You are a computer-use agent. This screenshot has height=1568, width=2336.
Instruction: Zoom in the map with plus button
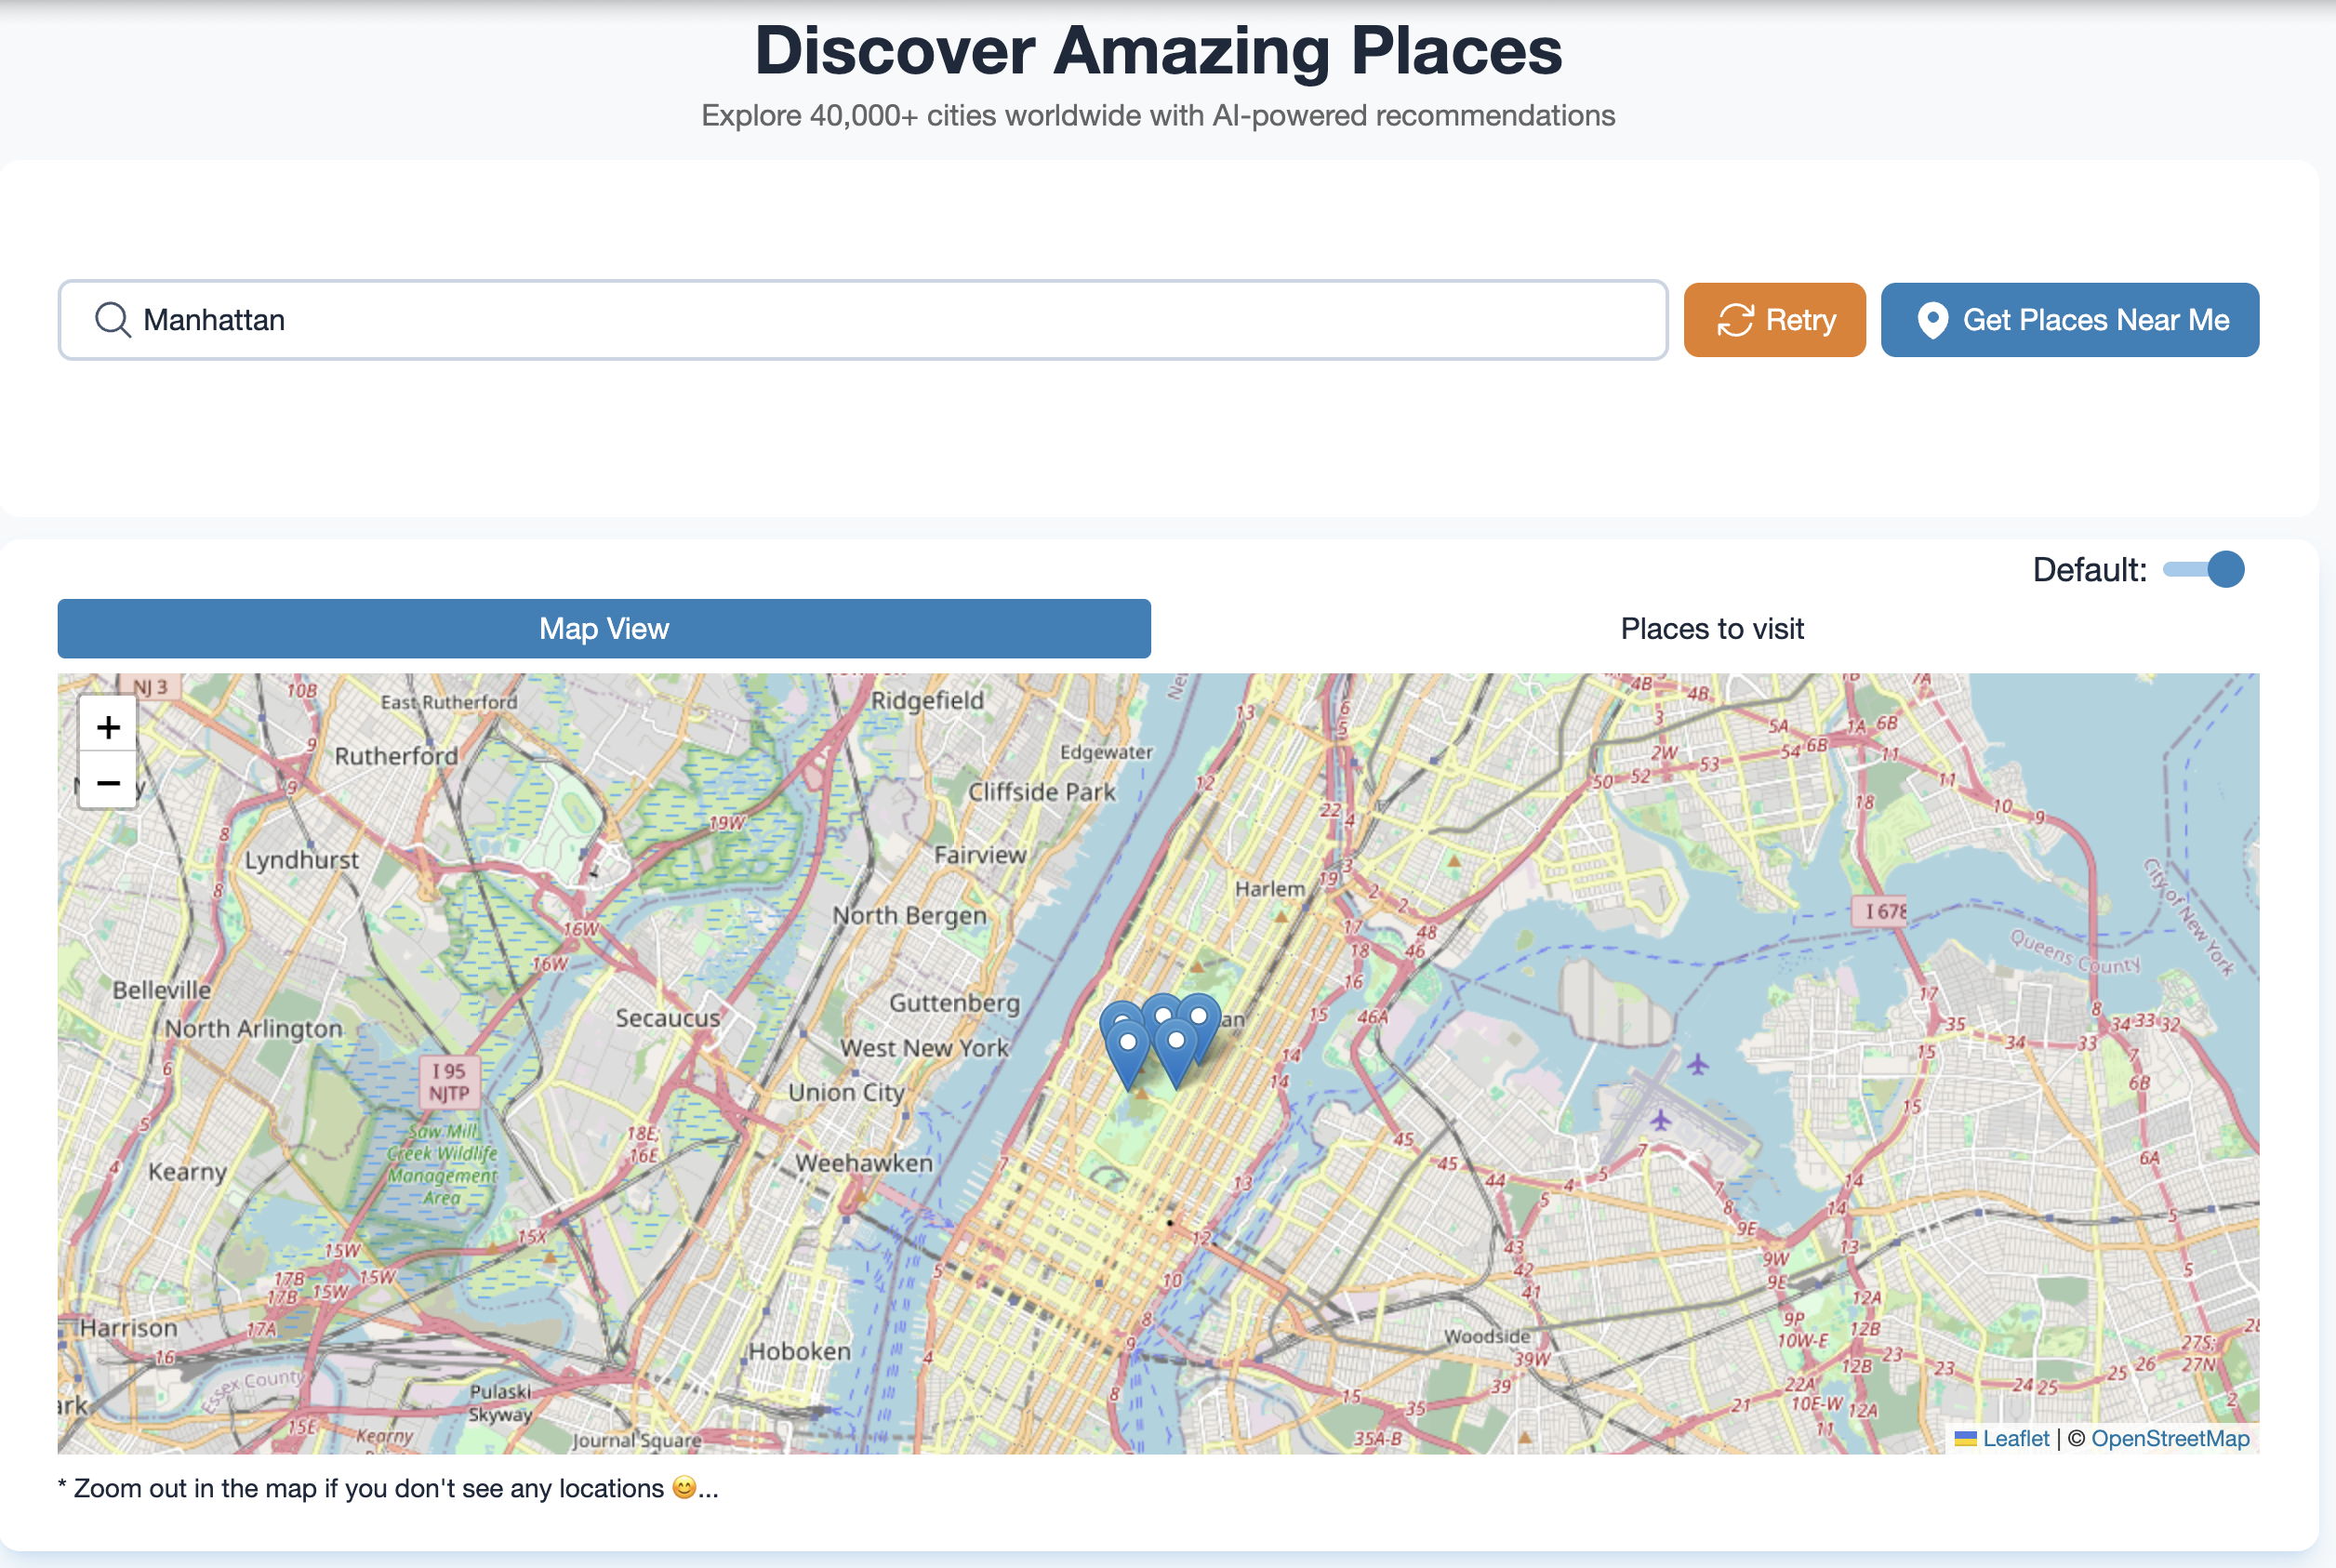click(x=108, y=726)
